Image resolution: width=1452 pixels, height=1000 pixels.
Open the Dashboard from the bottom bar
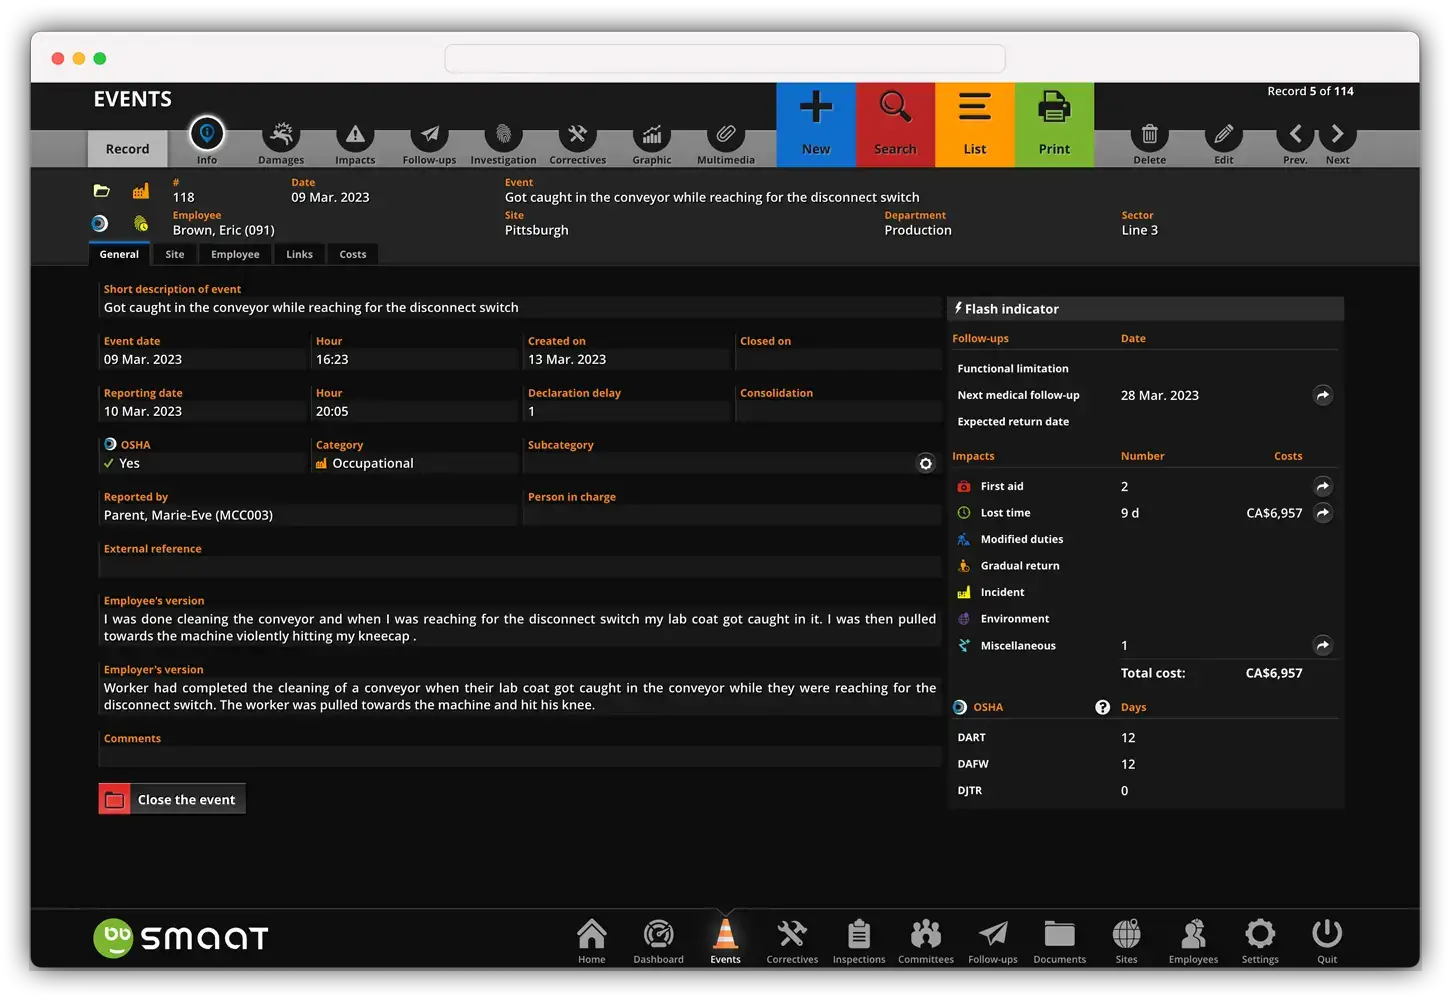(659, 941)
